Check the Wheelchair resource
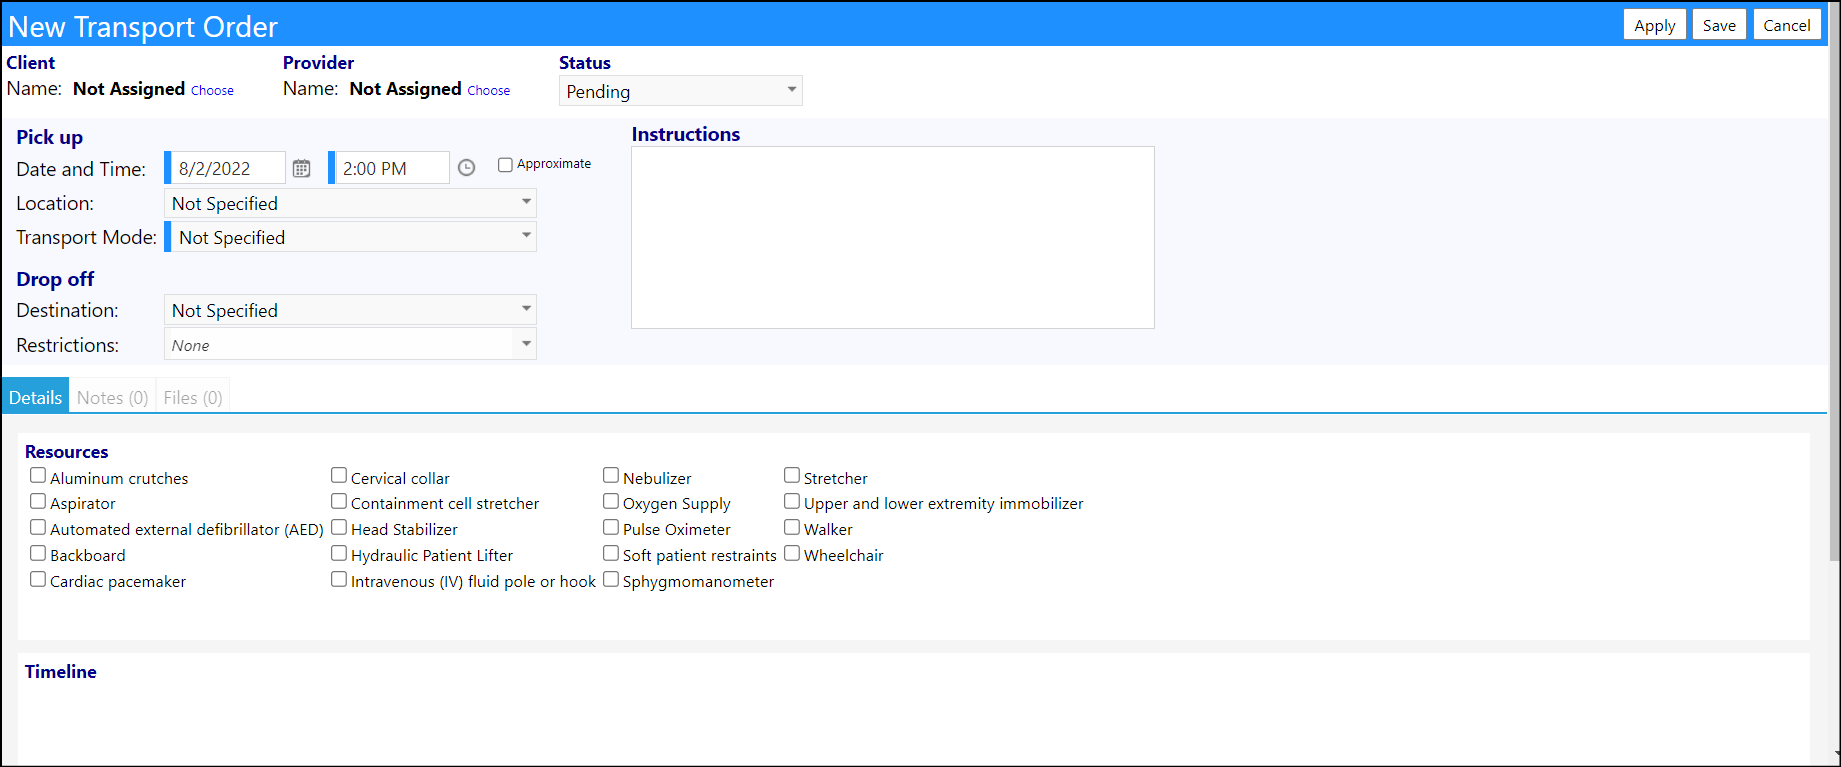Screen dimensions: 1841x767 pyautogui.click(x=792, y=553)
